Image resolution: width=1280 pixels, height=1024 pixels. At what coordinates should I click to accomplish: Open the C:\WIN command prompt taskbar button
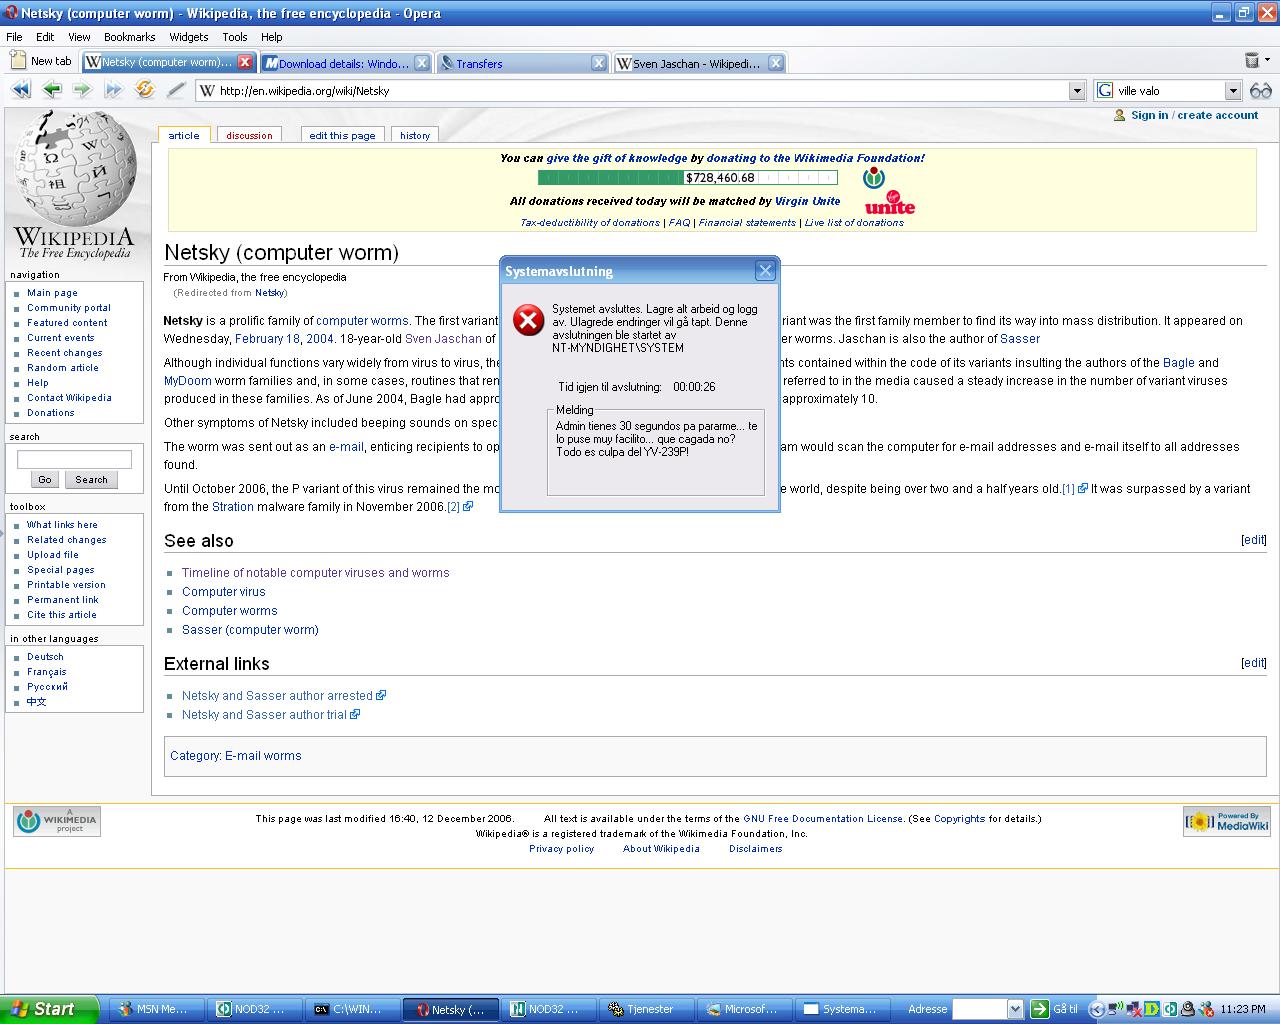(349, 1009)
